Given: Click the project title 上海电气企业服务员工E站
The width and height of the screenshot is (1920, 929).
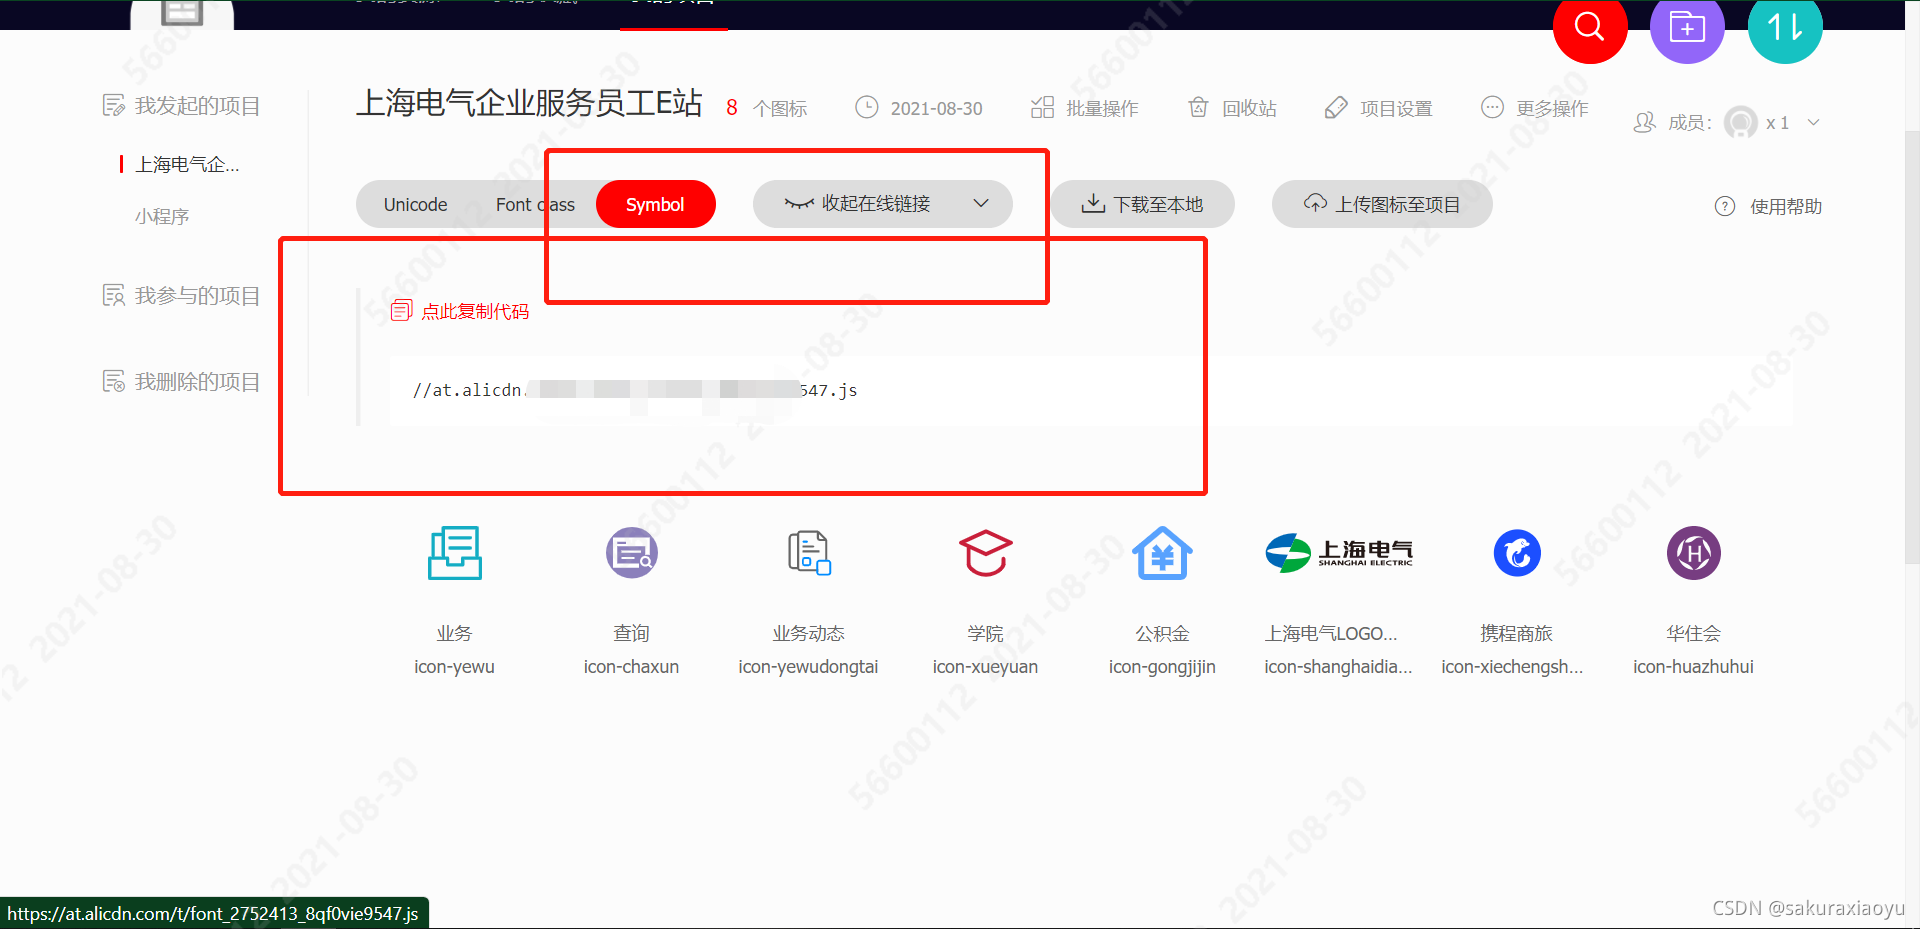Looking at the screenshot, I should [x=529, y=103].
